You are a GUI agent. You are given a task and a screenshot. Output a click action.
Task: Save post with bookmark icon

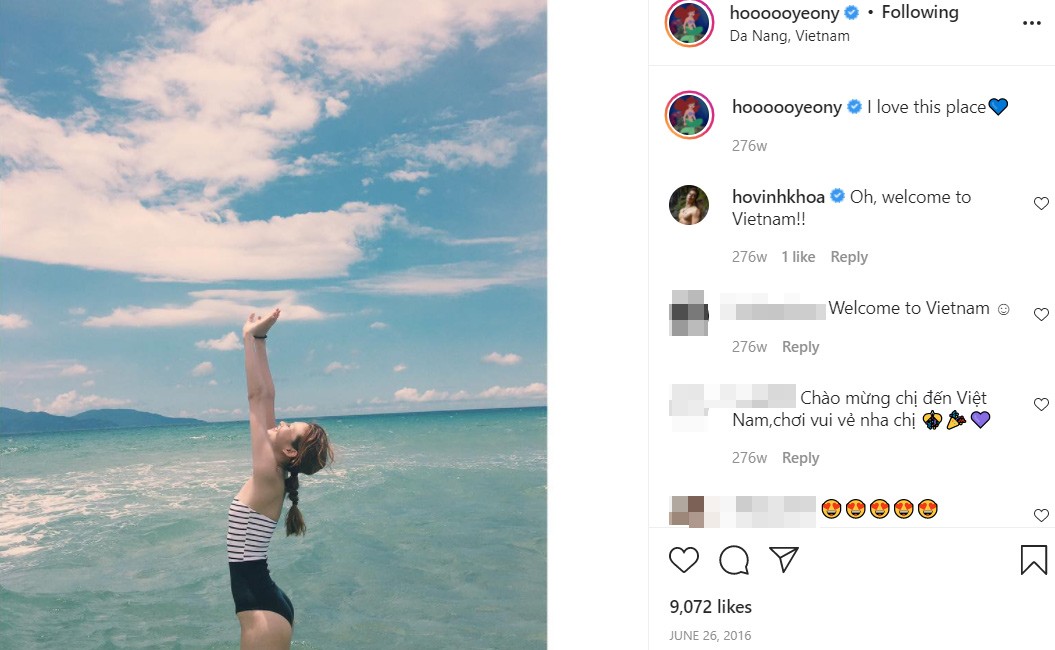tap(1033, 560)
